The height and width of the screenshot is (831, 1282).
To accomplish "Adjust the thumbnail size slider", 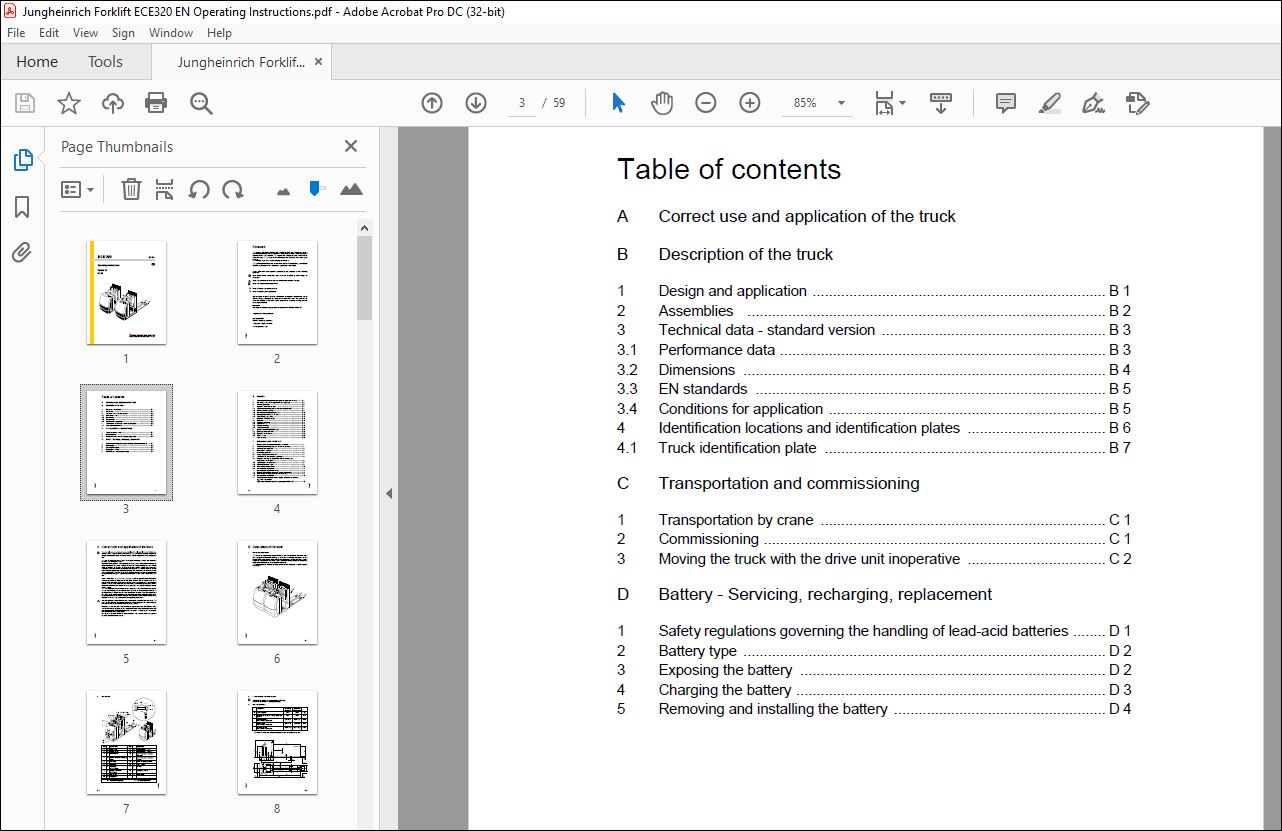I will point(317,188).
